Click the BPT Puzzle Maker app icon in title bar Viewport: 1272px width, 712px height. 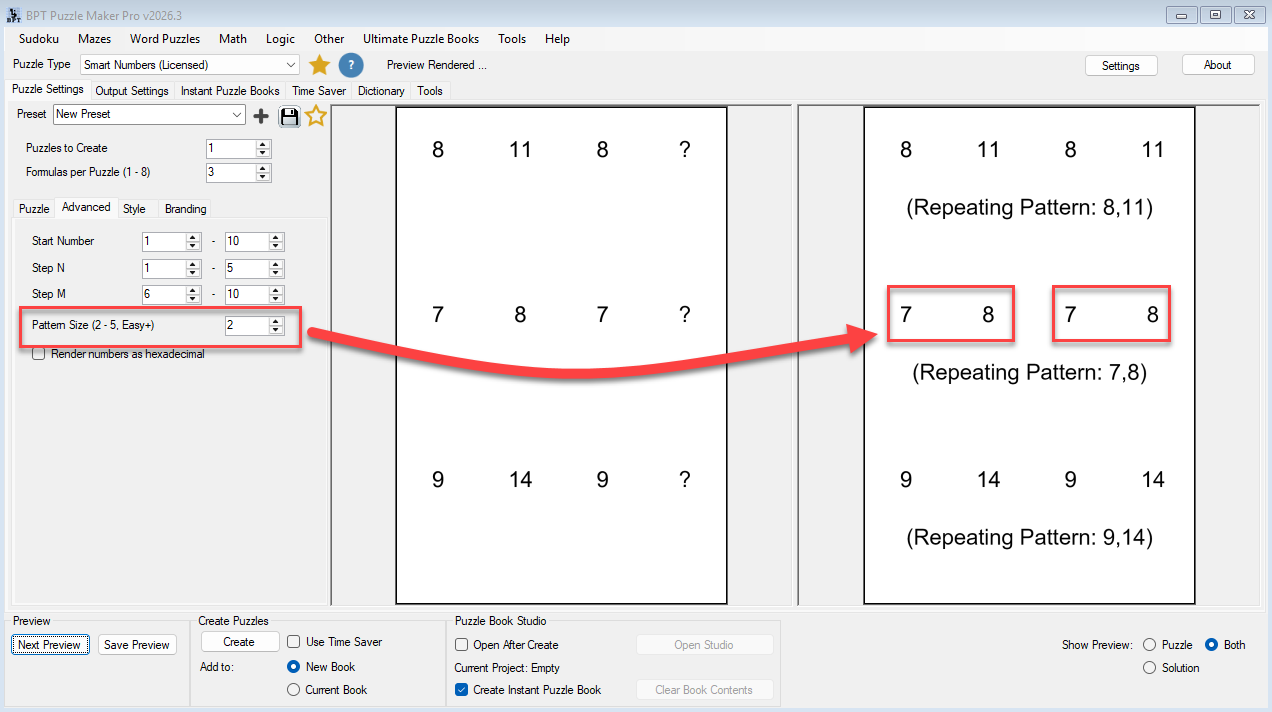pos(13,15)
